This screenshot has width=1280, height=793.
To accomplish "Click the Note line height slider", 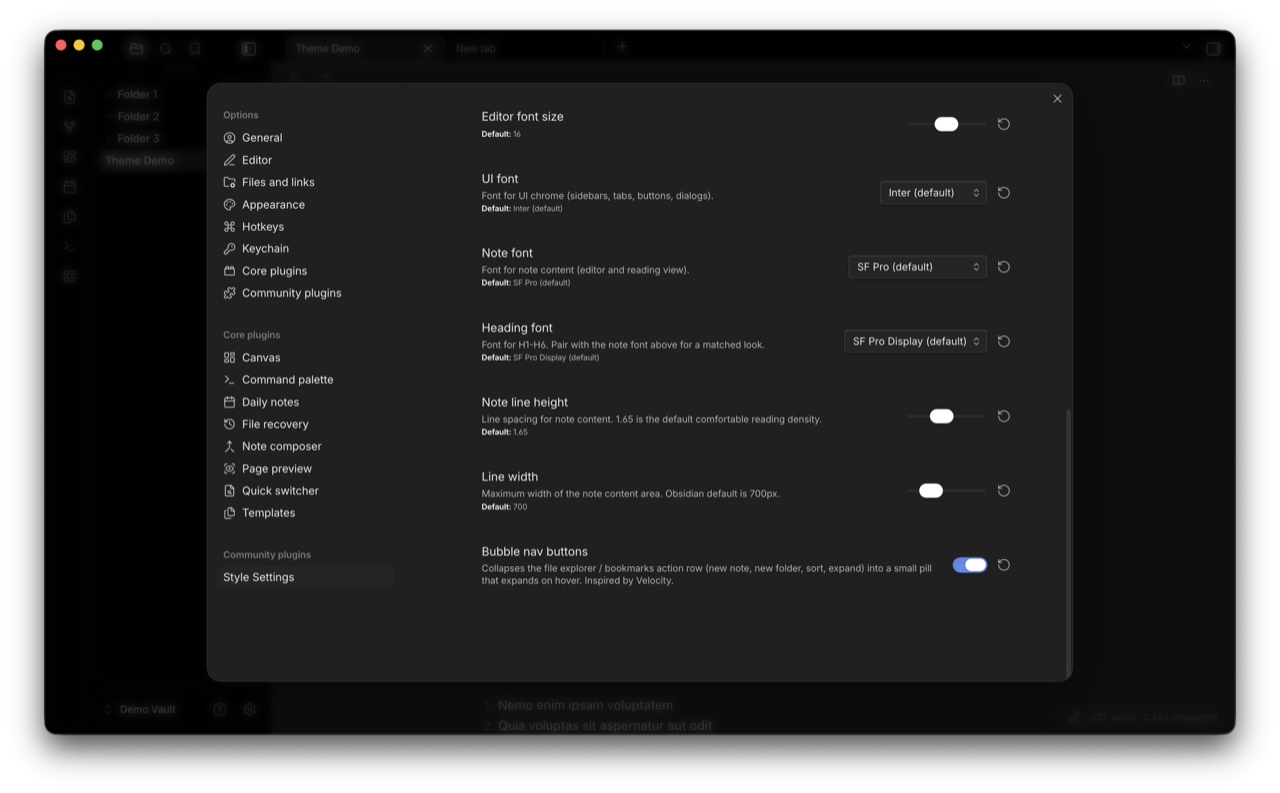I will [x=946, y=416].
